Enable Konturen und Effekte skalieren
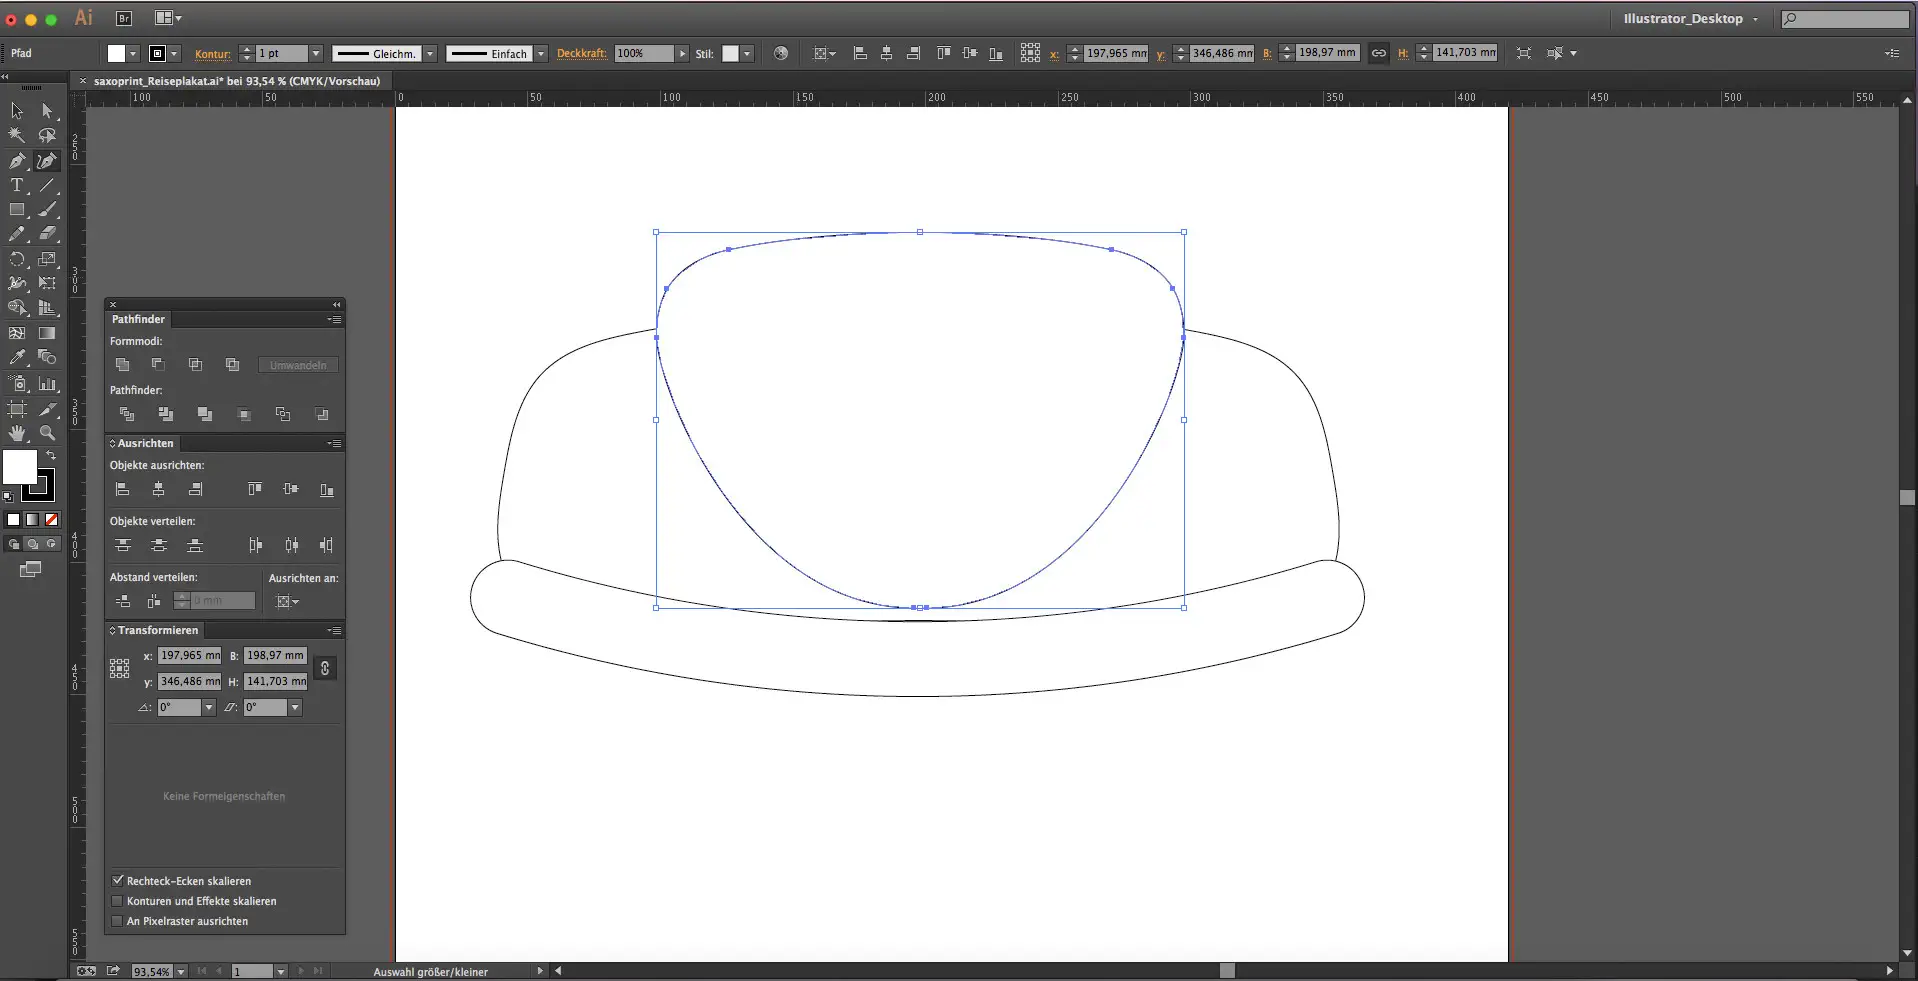Screen dimensions: 1918x981 pyautogui.click(x=118, y=901)
